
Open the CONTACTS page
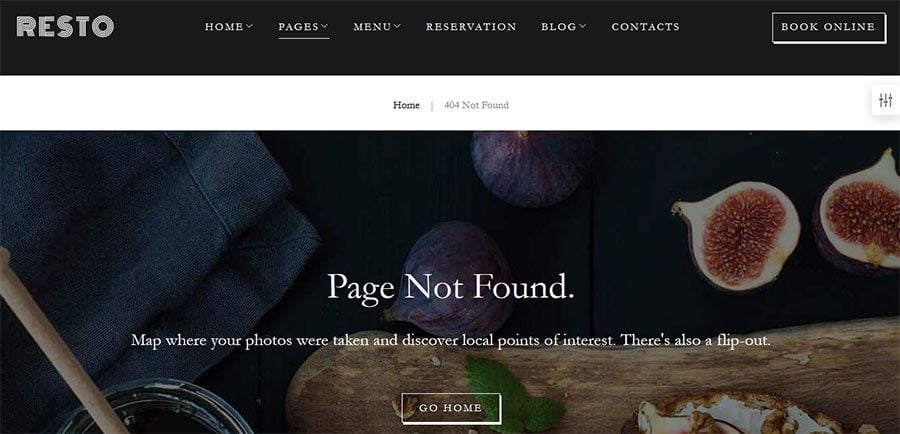click(645, 26)
